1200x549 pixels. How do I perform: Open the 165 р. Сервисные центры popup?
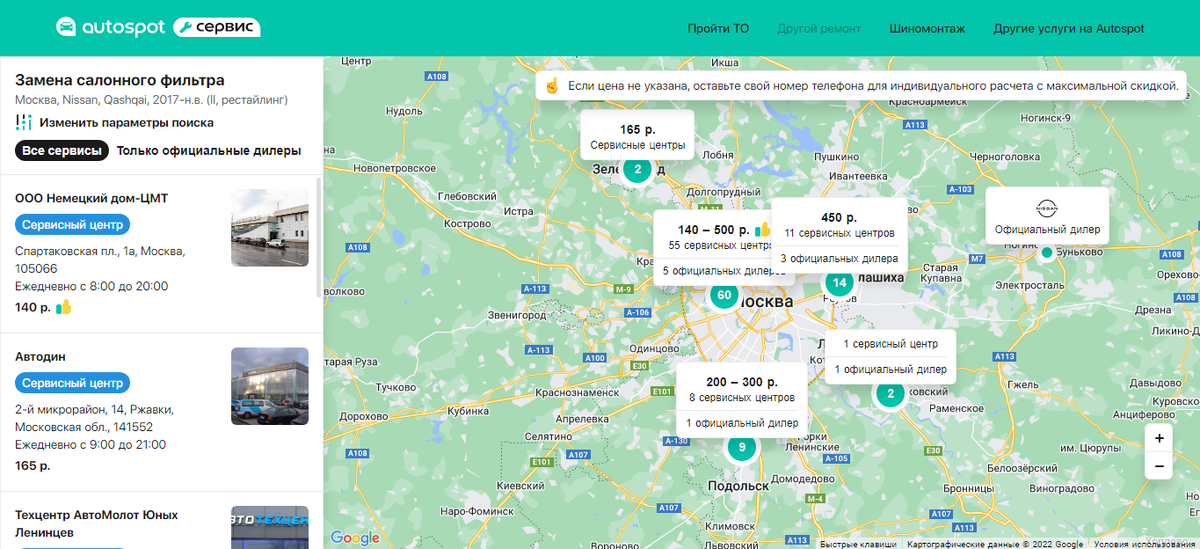[637, 135]
